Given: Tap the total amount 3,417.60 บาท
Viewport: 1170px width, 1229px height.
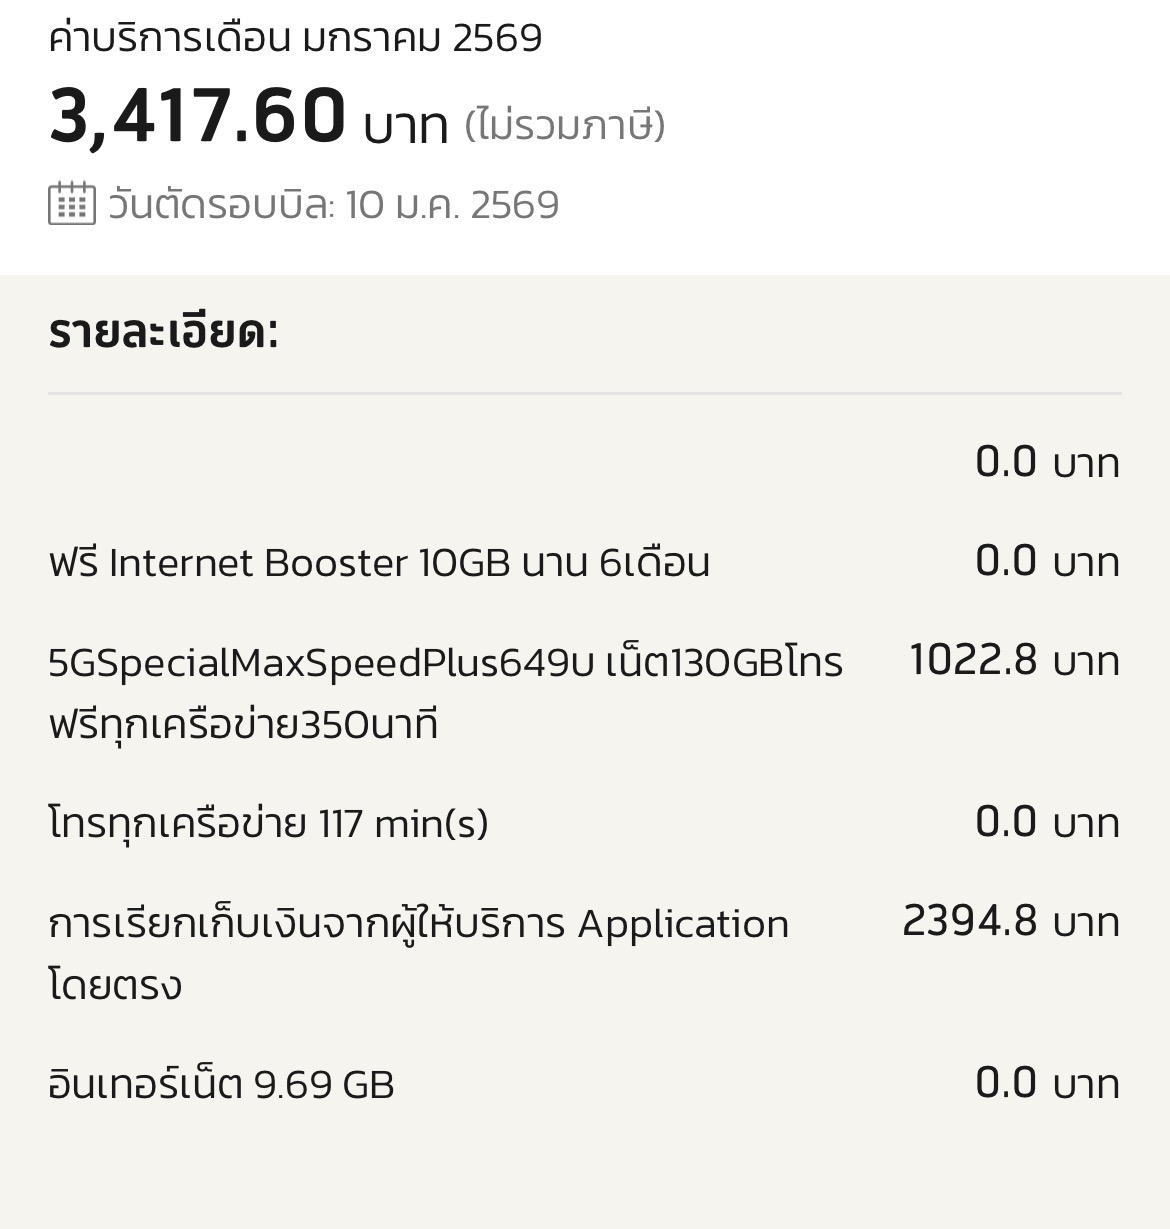Looking at the screenshot, I should [x=248, y=118].
